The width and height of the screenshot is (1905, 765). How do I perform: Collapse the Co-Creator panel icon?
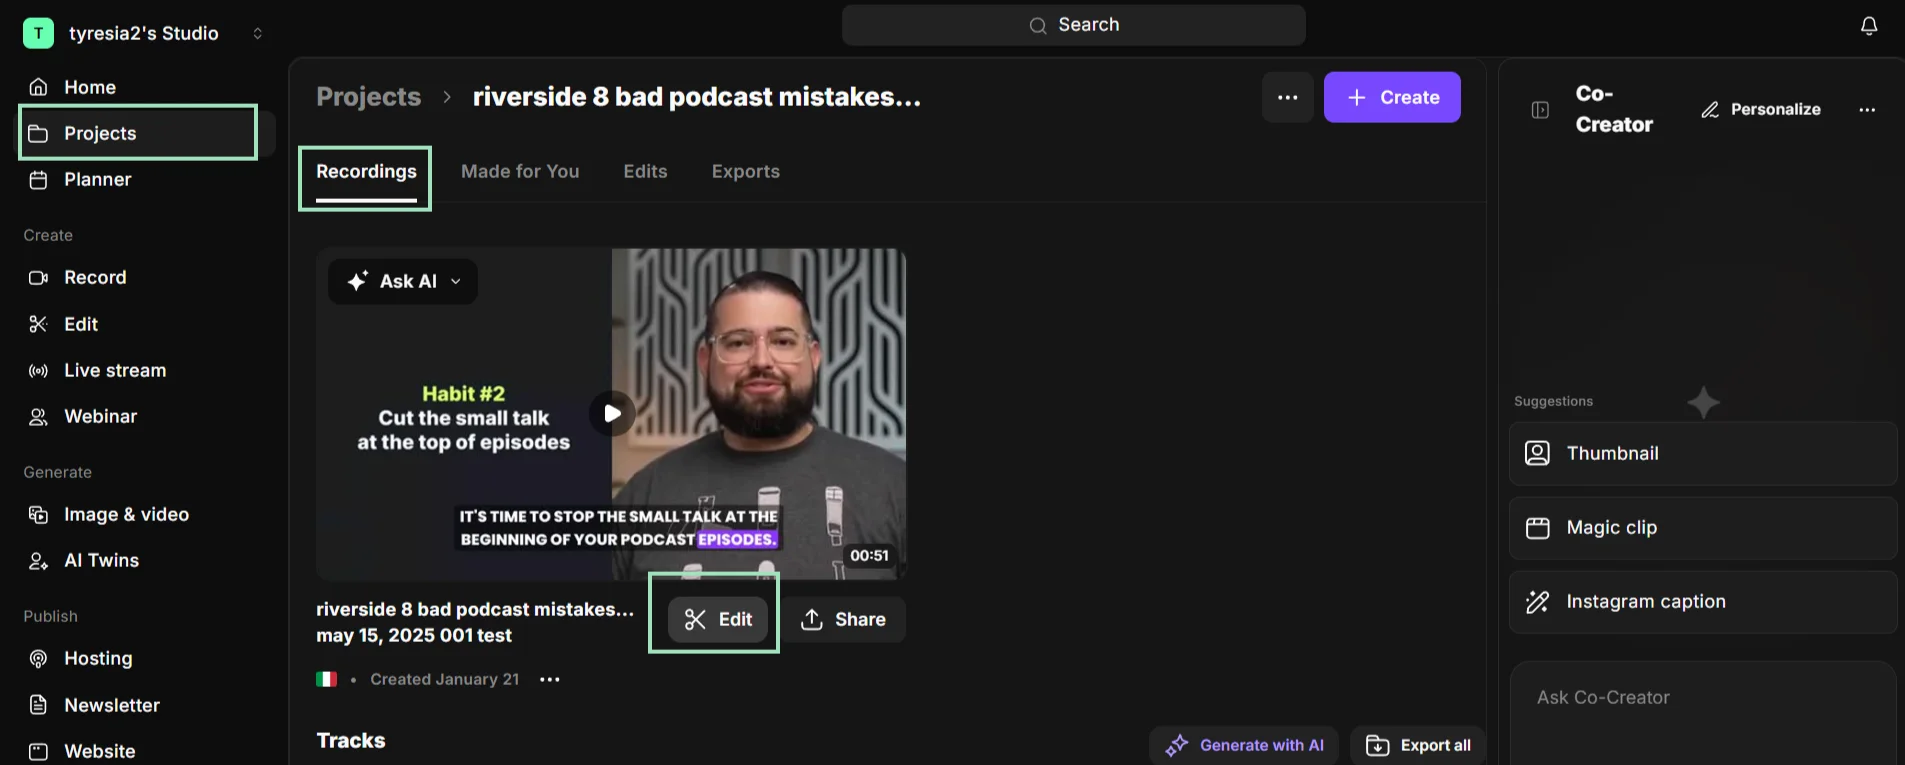pyautogui.click(x=1540, y=110)
